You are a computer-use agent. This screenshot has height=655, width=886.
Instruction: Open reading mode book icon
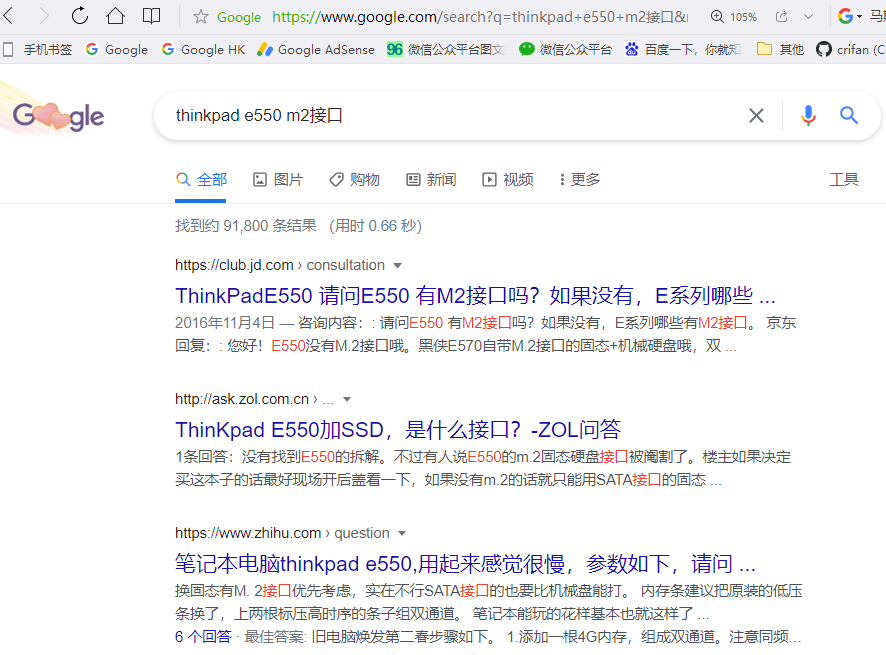151,16
